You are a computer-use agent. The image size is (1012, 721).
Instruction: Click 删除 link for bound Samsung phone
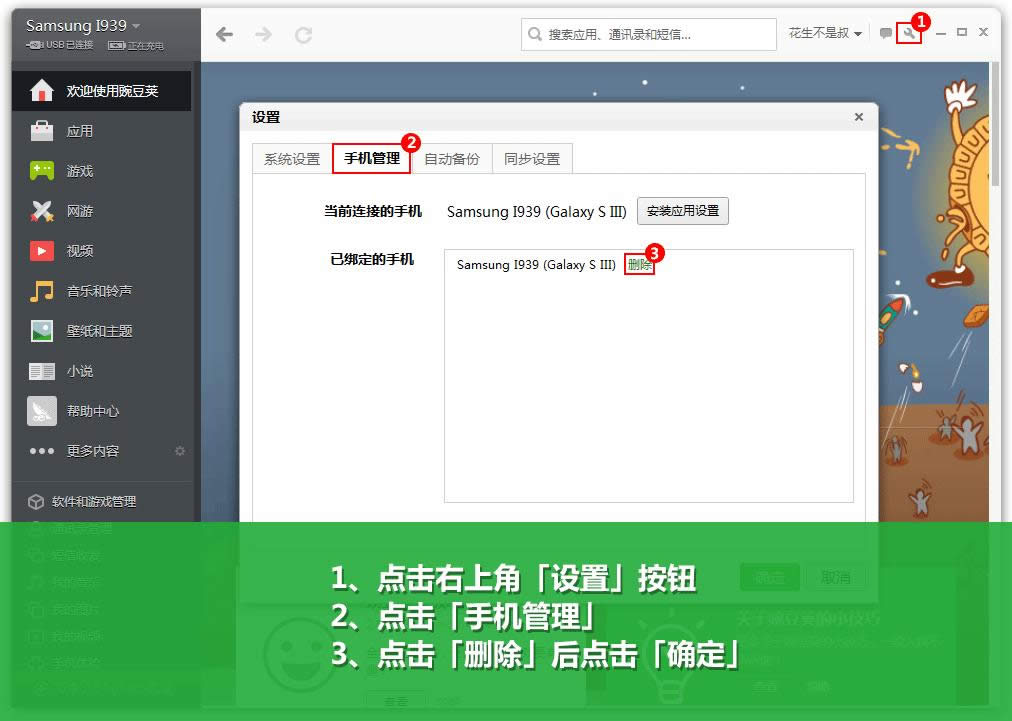point(639,265)
